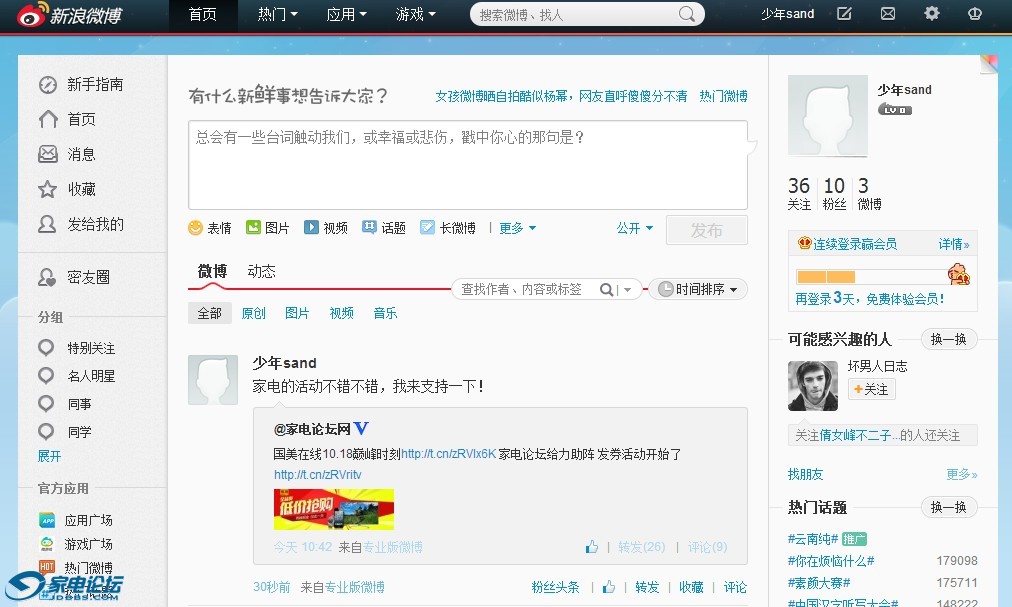Open the dropdown arrow in post filter box
The image size is (1012, 607).
(627, 291)
